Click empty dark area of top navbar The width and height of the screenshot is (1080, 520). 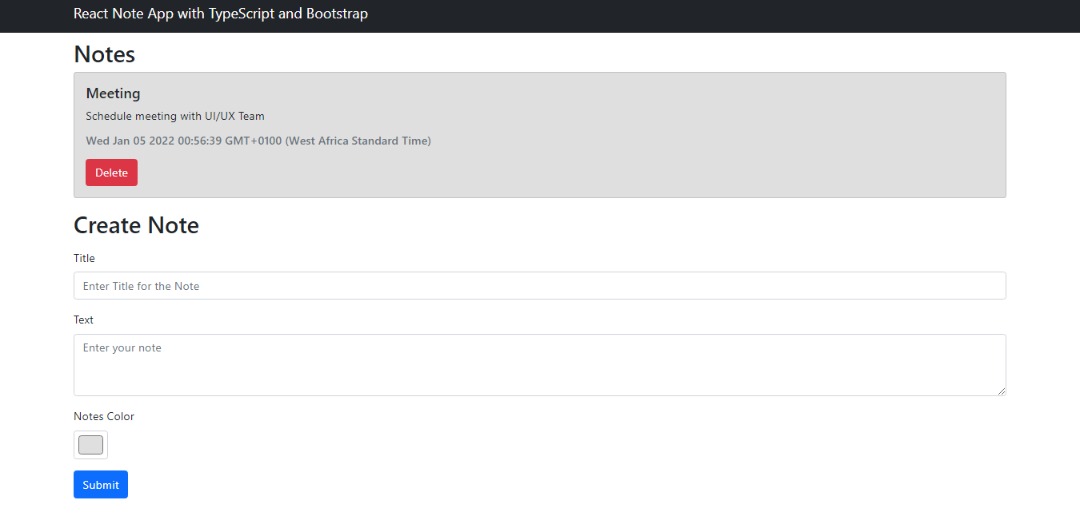[x=689, y=15]
